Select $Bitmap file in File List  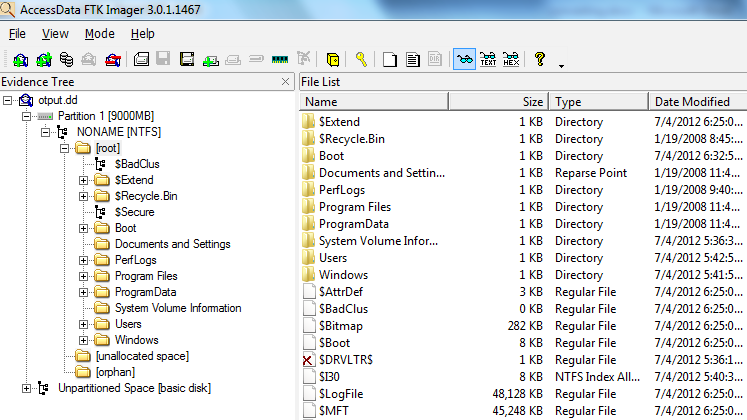tap(341, 326)
